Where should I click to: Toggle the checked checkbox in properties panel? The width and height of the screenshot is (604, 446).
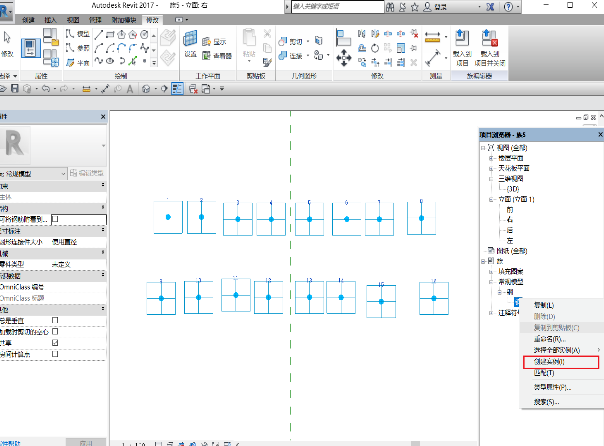(x=55, y=343)
